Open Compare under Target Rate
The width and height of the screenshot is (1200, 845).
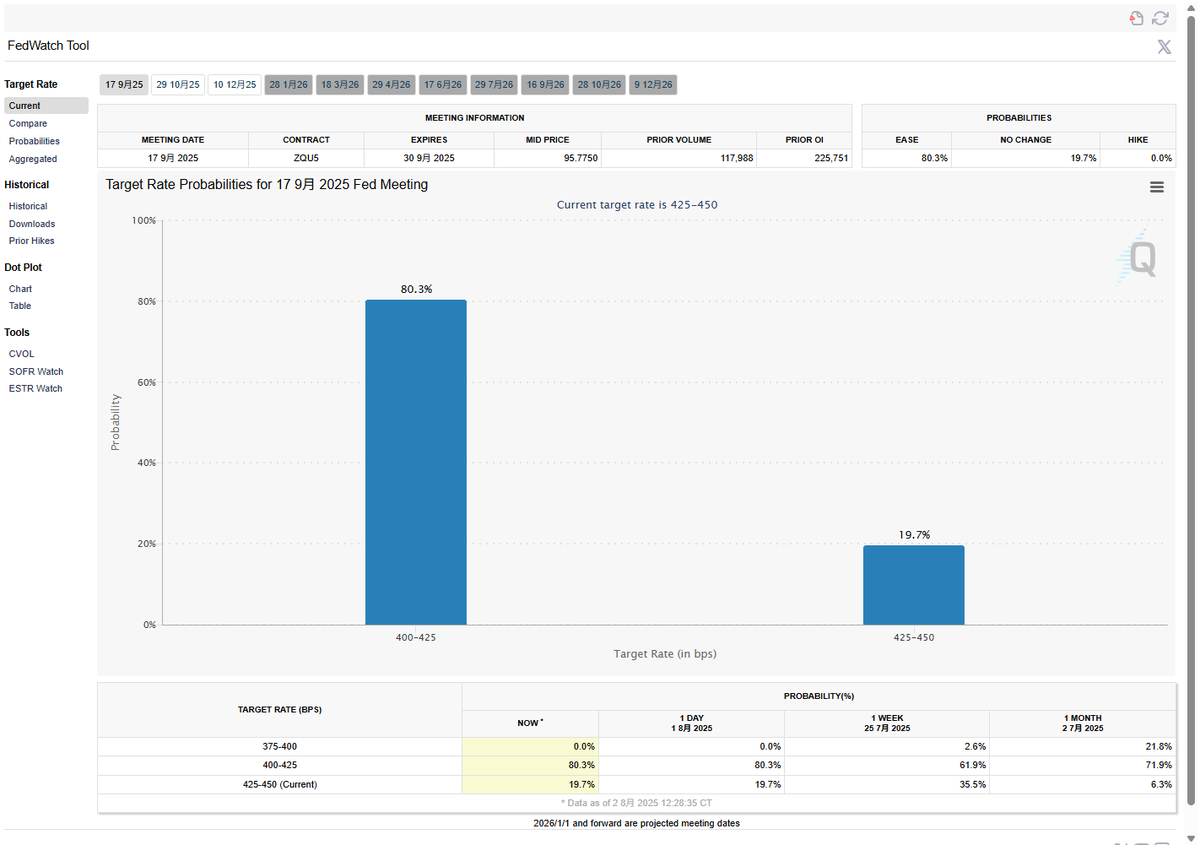[28, 124]
